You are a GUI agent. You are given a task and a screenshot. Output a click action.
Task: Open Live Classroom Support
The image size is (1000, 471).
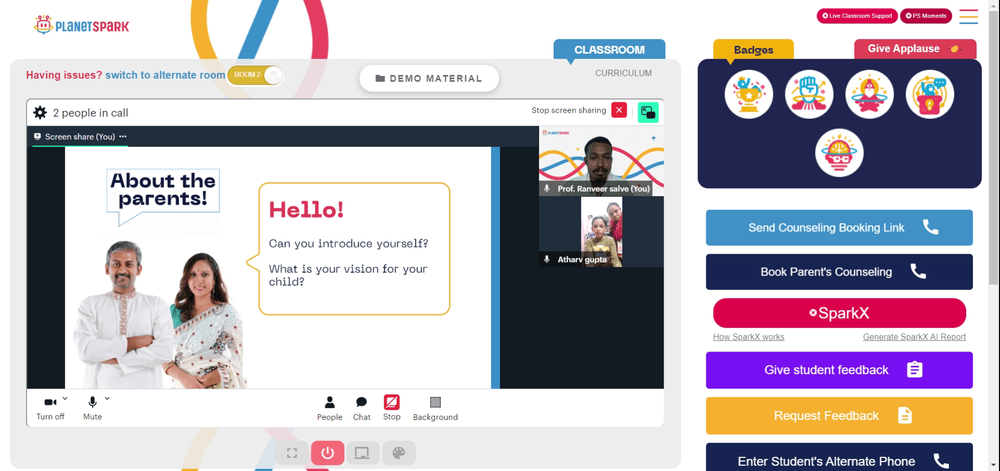click(x=857, y=16)
